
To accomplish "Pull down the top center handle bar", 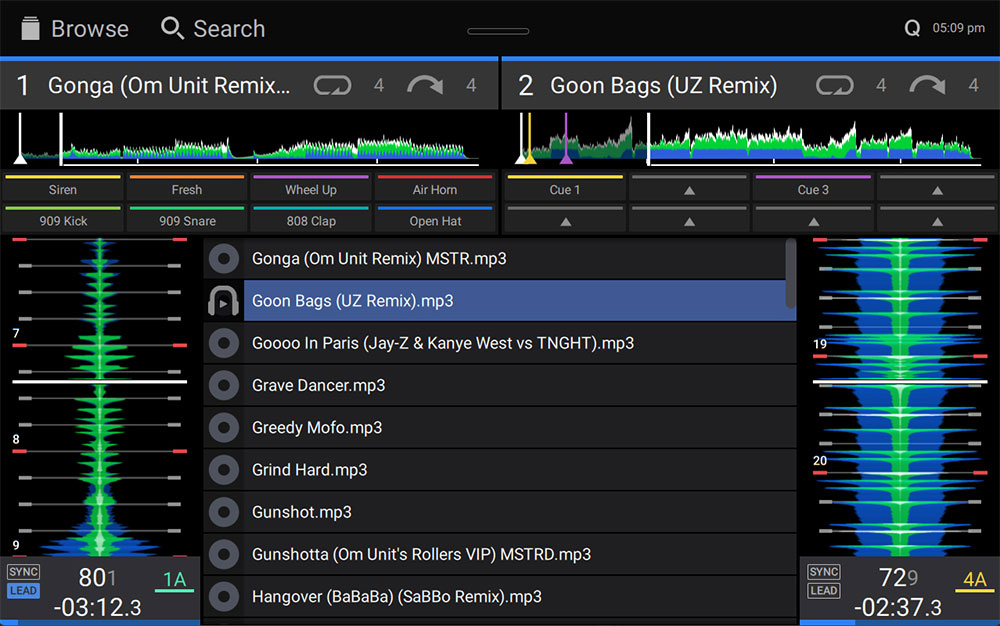I will pyautogui.click(x=498, y=31).
